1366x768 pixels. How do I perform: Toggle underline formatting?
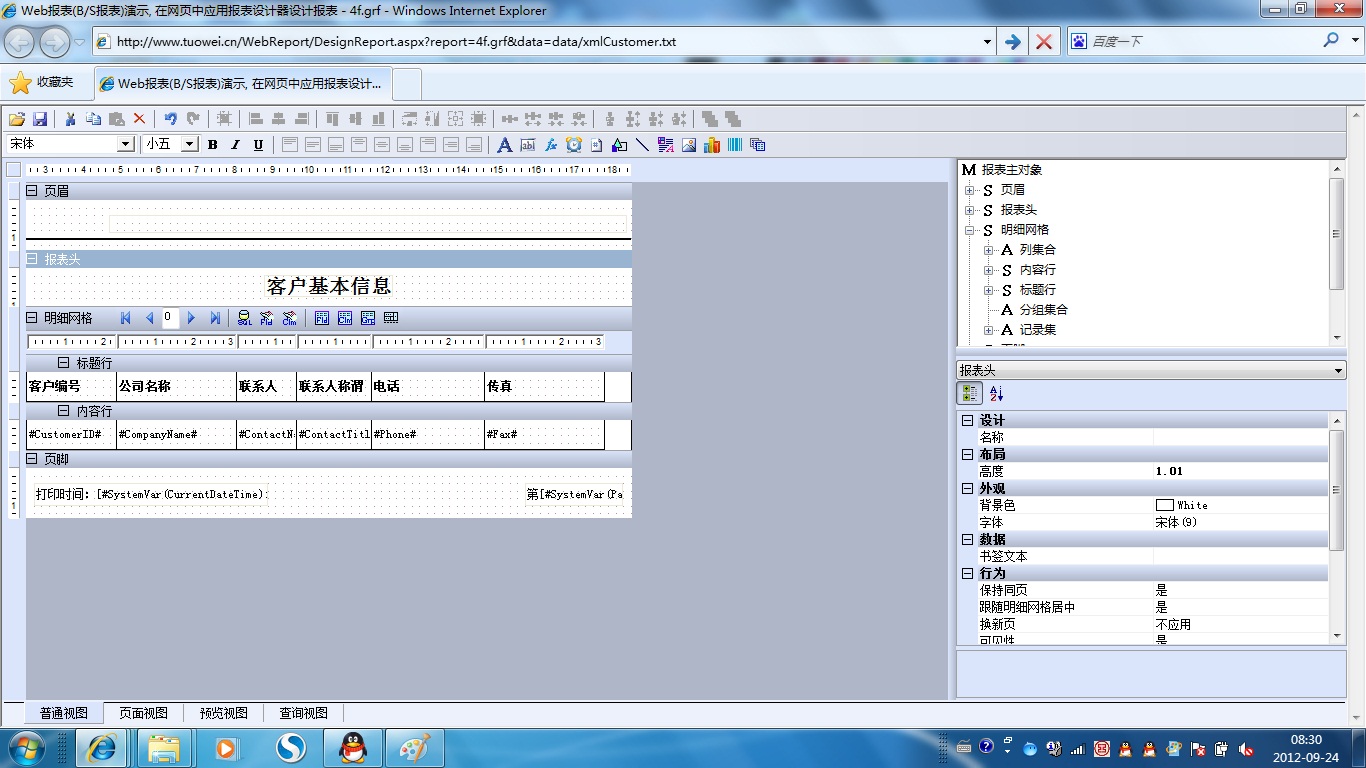point(258,145)
